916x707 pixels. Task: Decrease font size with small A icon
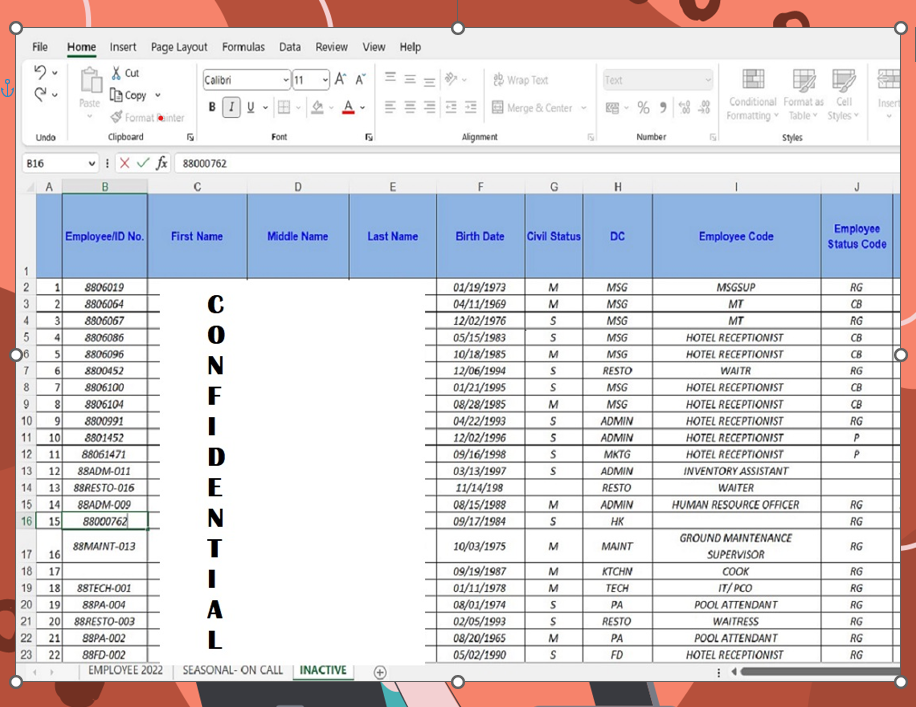tap(360, 79)
